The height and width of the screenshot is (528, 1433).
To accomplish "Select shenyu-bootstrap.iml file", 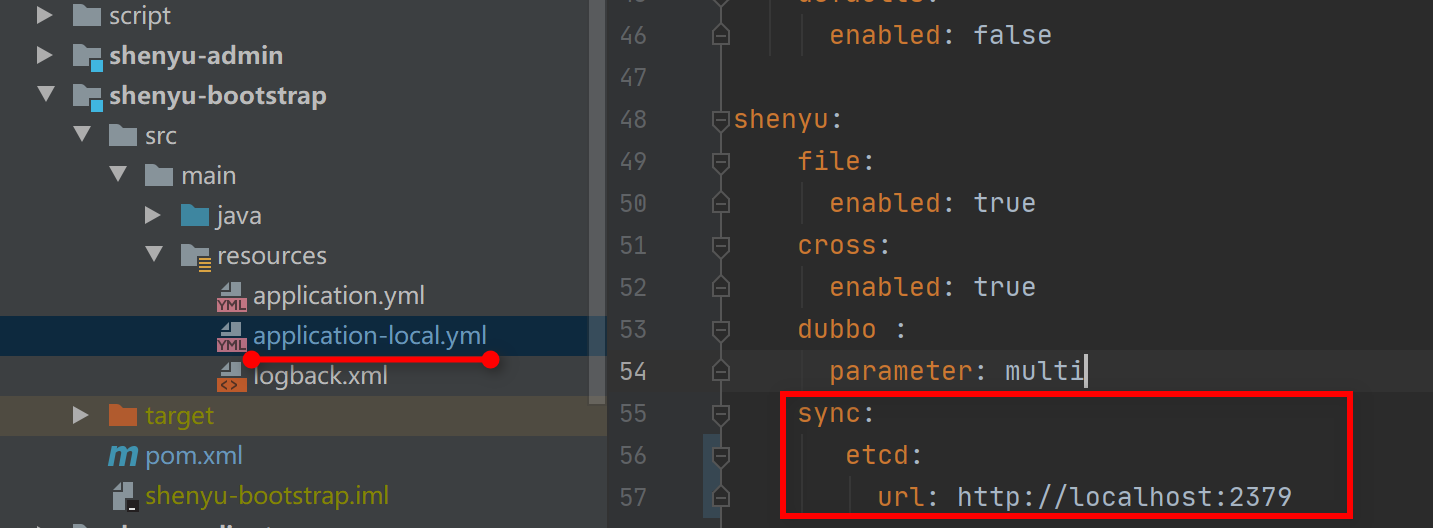I will tap(266, 495).
